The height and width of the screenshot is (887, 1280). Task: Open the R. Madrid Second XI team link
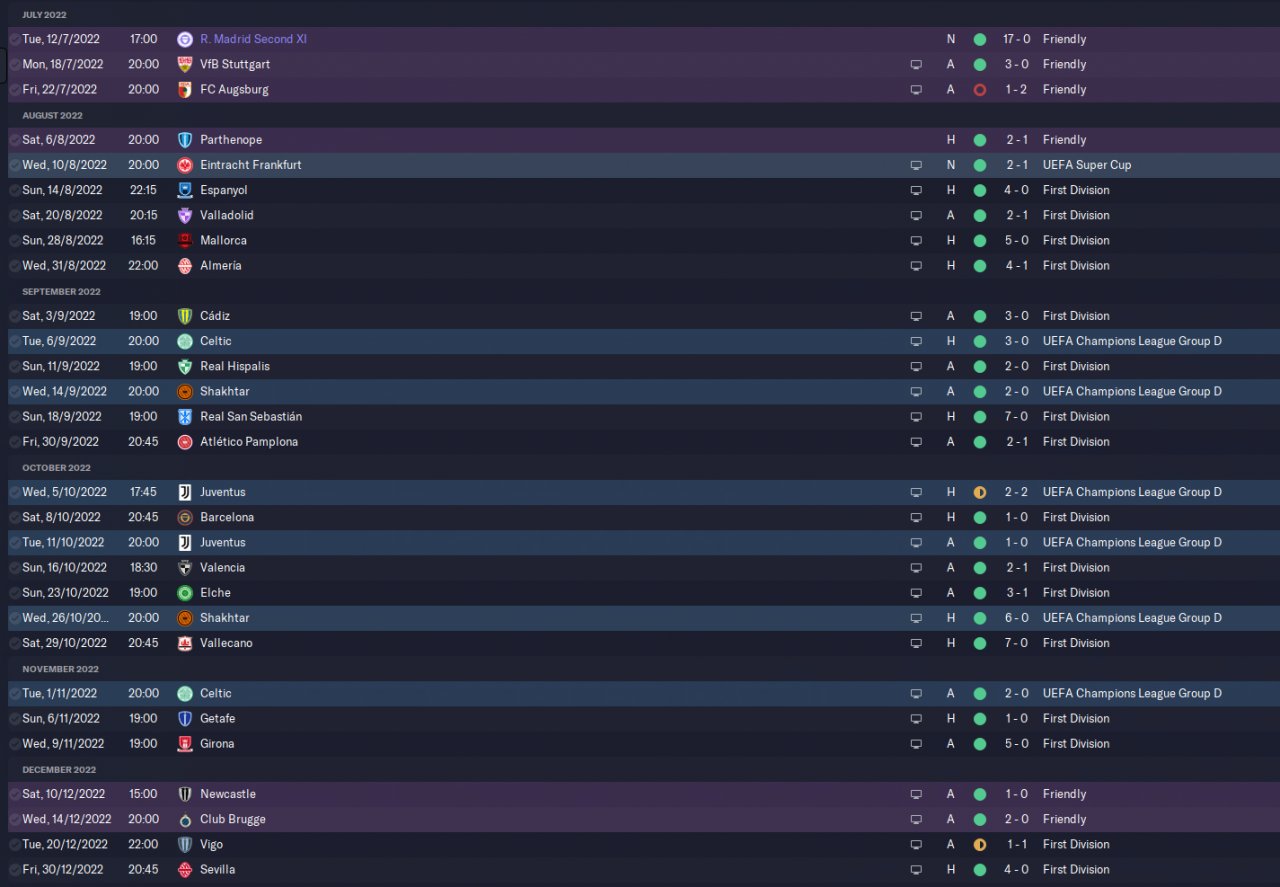[254, 39]
